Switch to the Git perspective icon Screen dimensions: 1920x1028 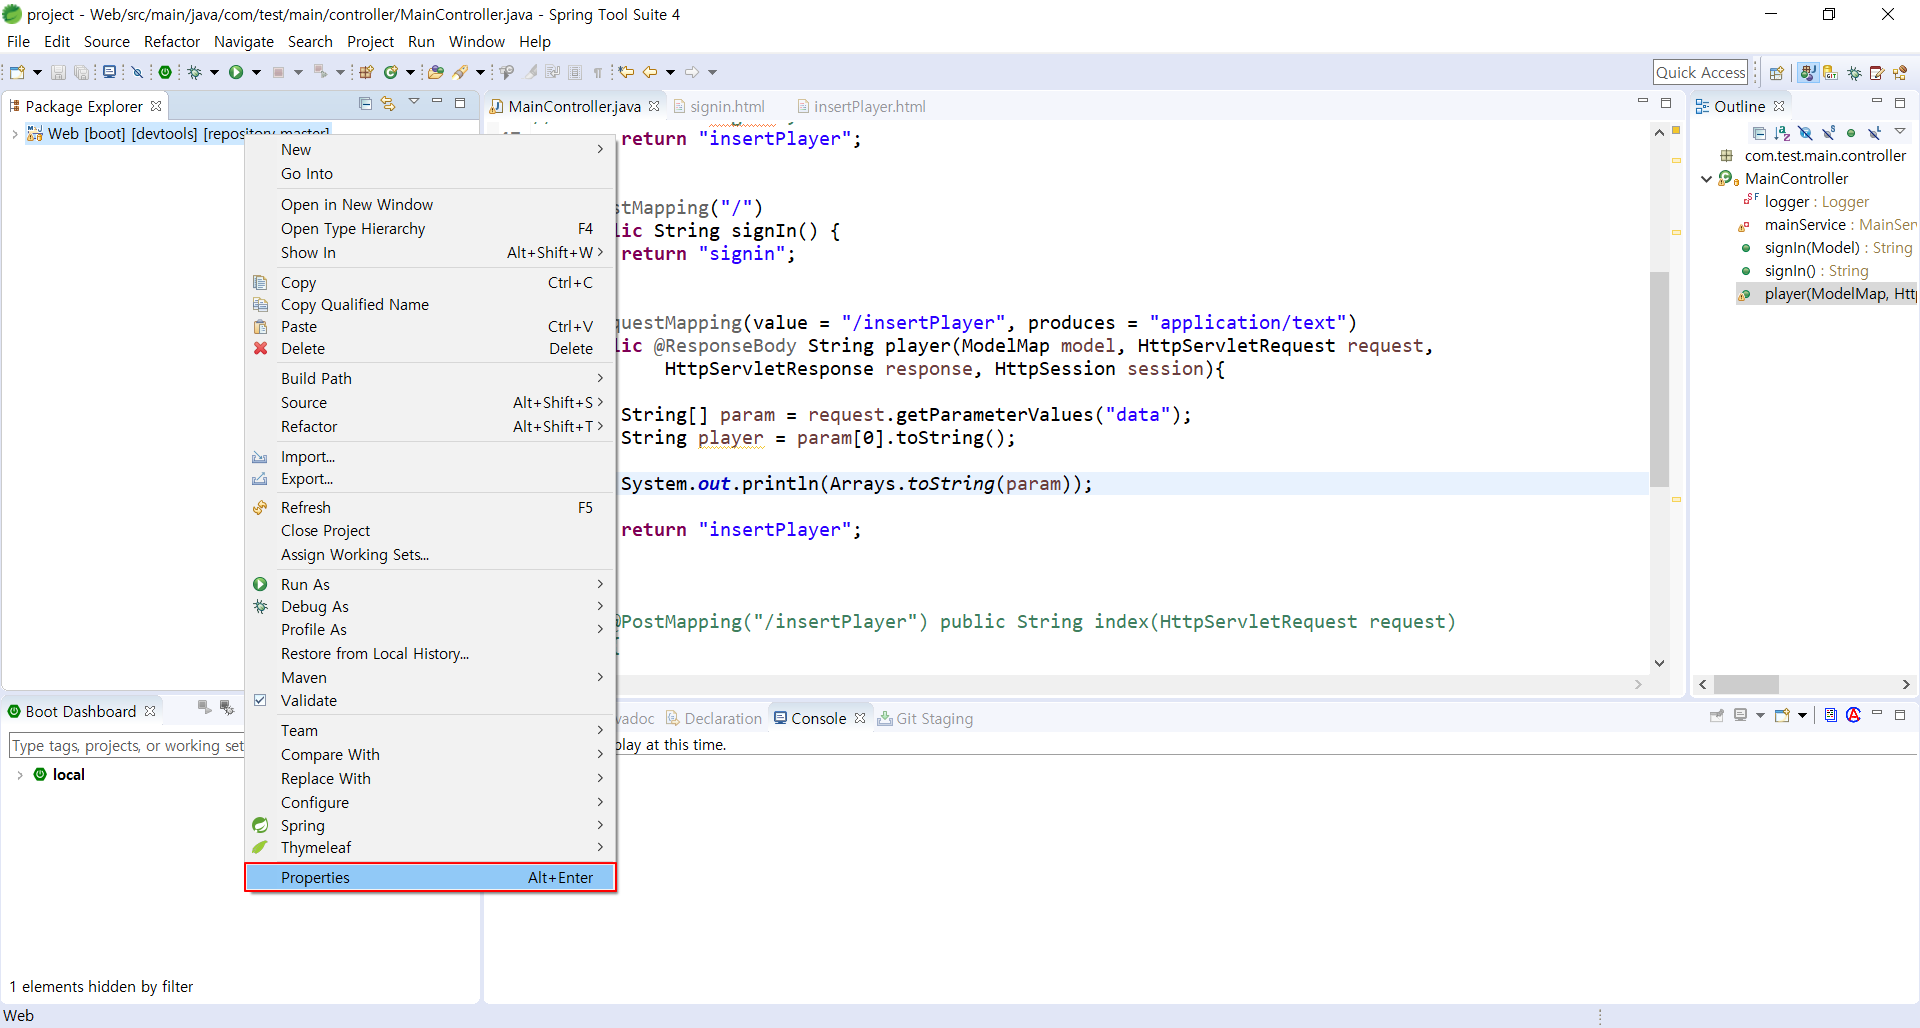click(1830, 73)
